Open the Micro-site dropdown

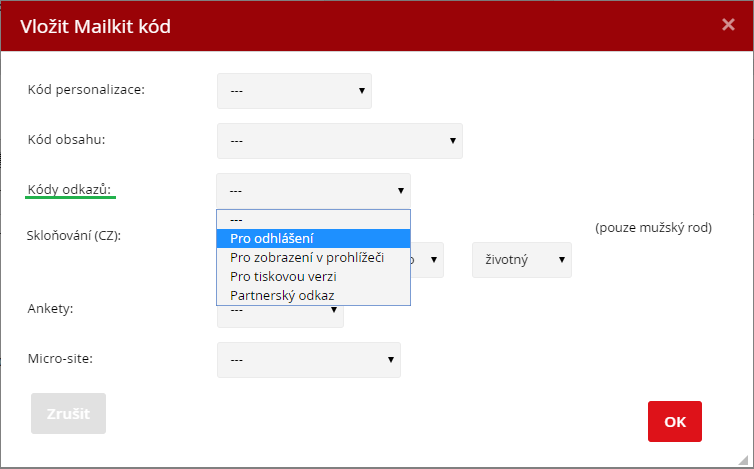tap(309, 360)
